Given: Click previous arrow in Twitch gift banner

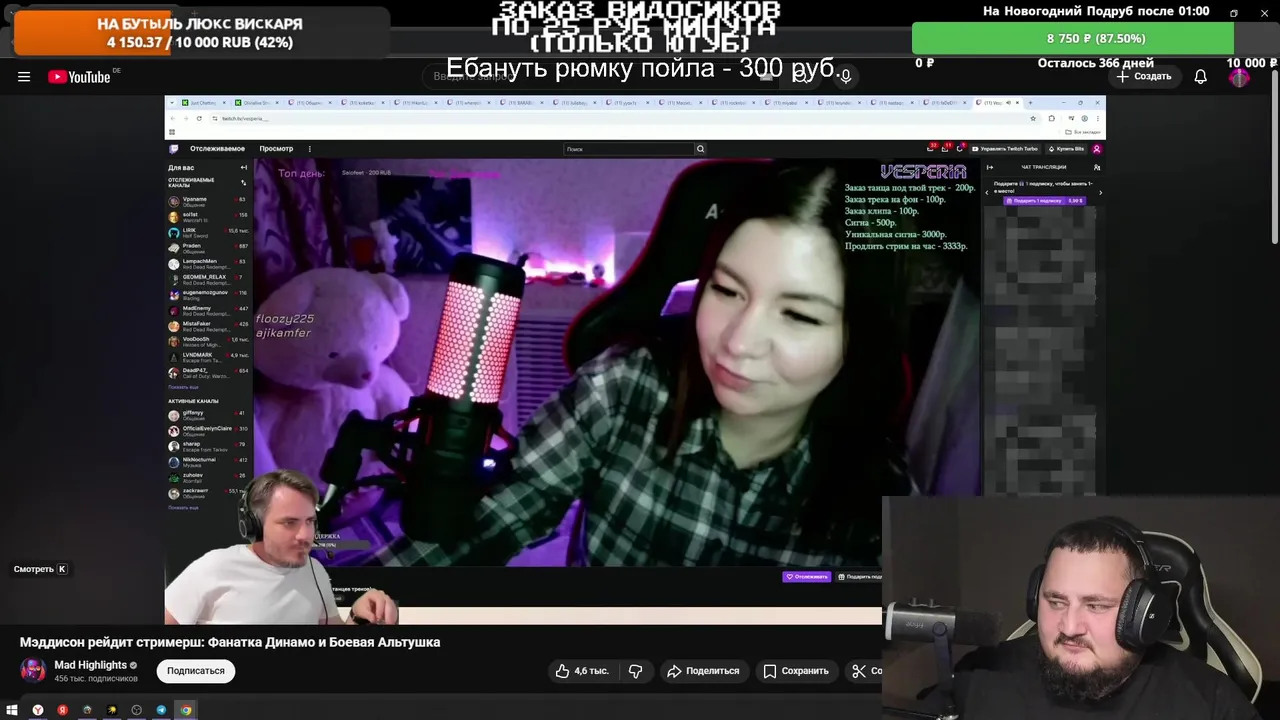Looking at the screenshot, I should [x=988, y=192].
